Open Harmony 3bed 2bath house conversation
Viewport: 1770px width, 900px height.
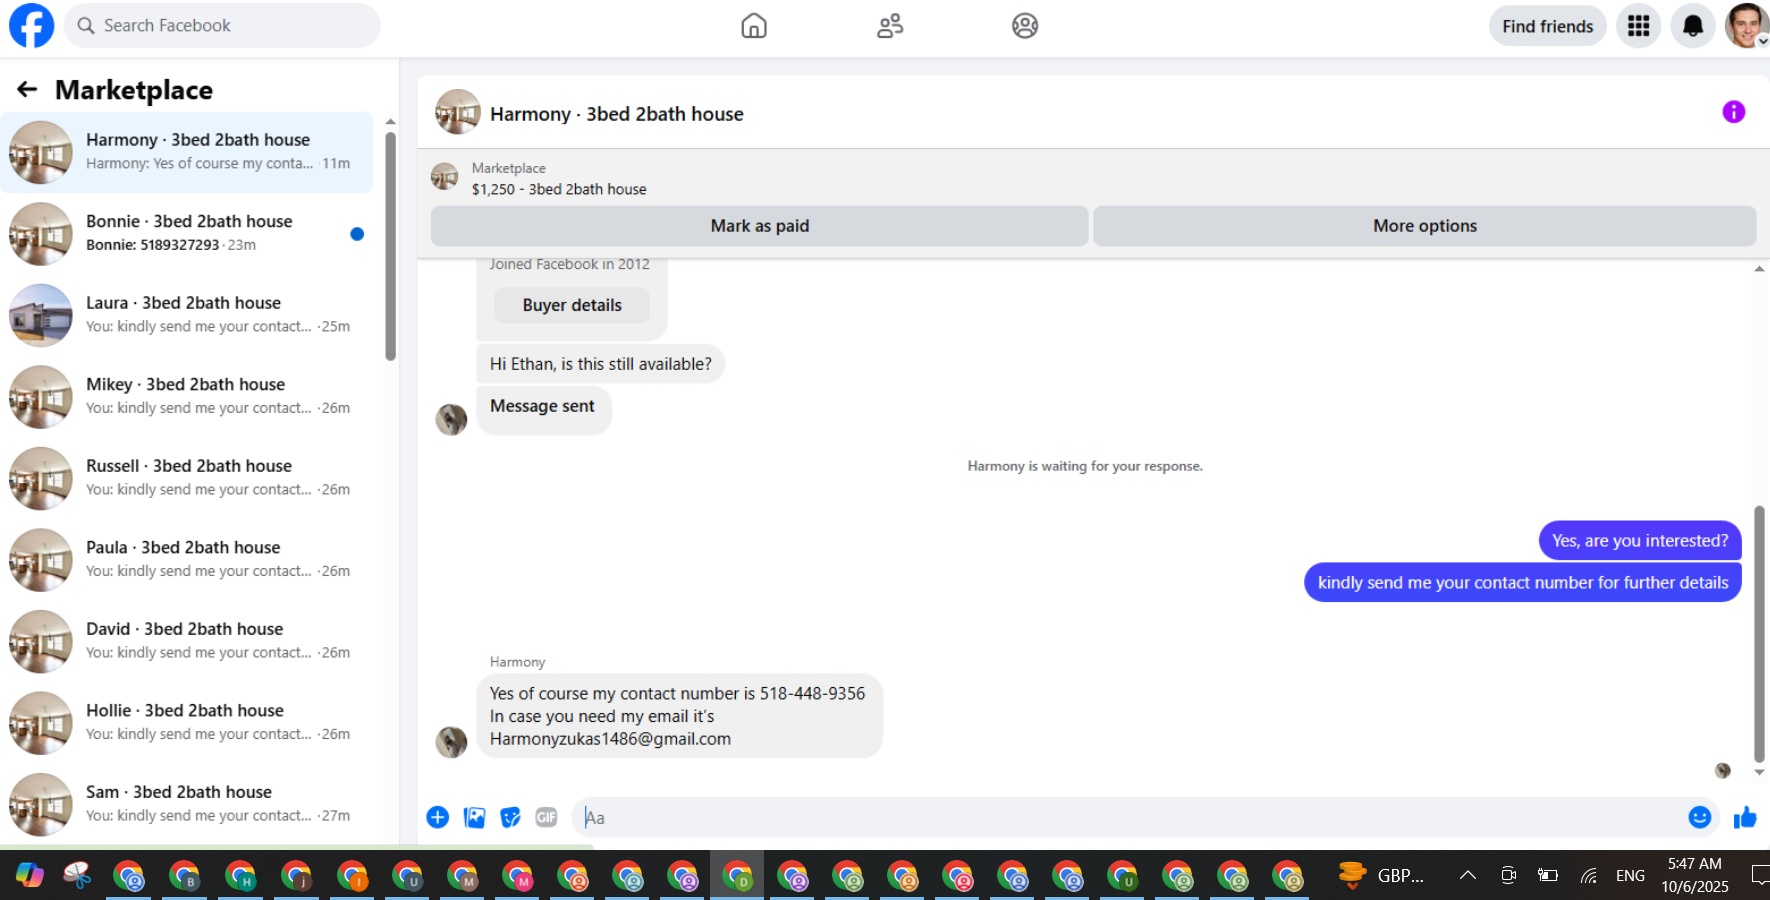pos(186,152)
